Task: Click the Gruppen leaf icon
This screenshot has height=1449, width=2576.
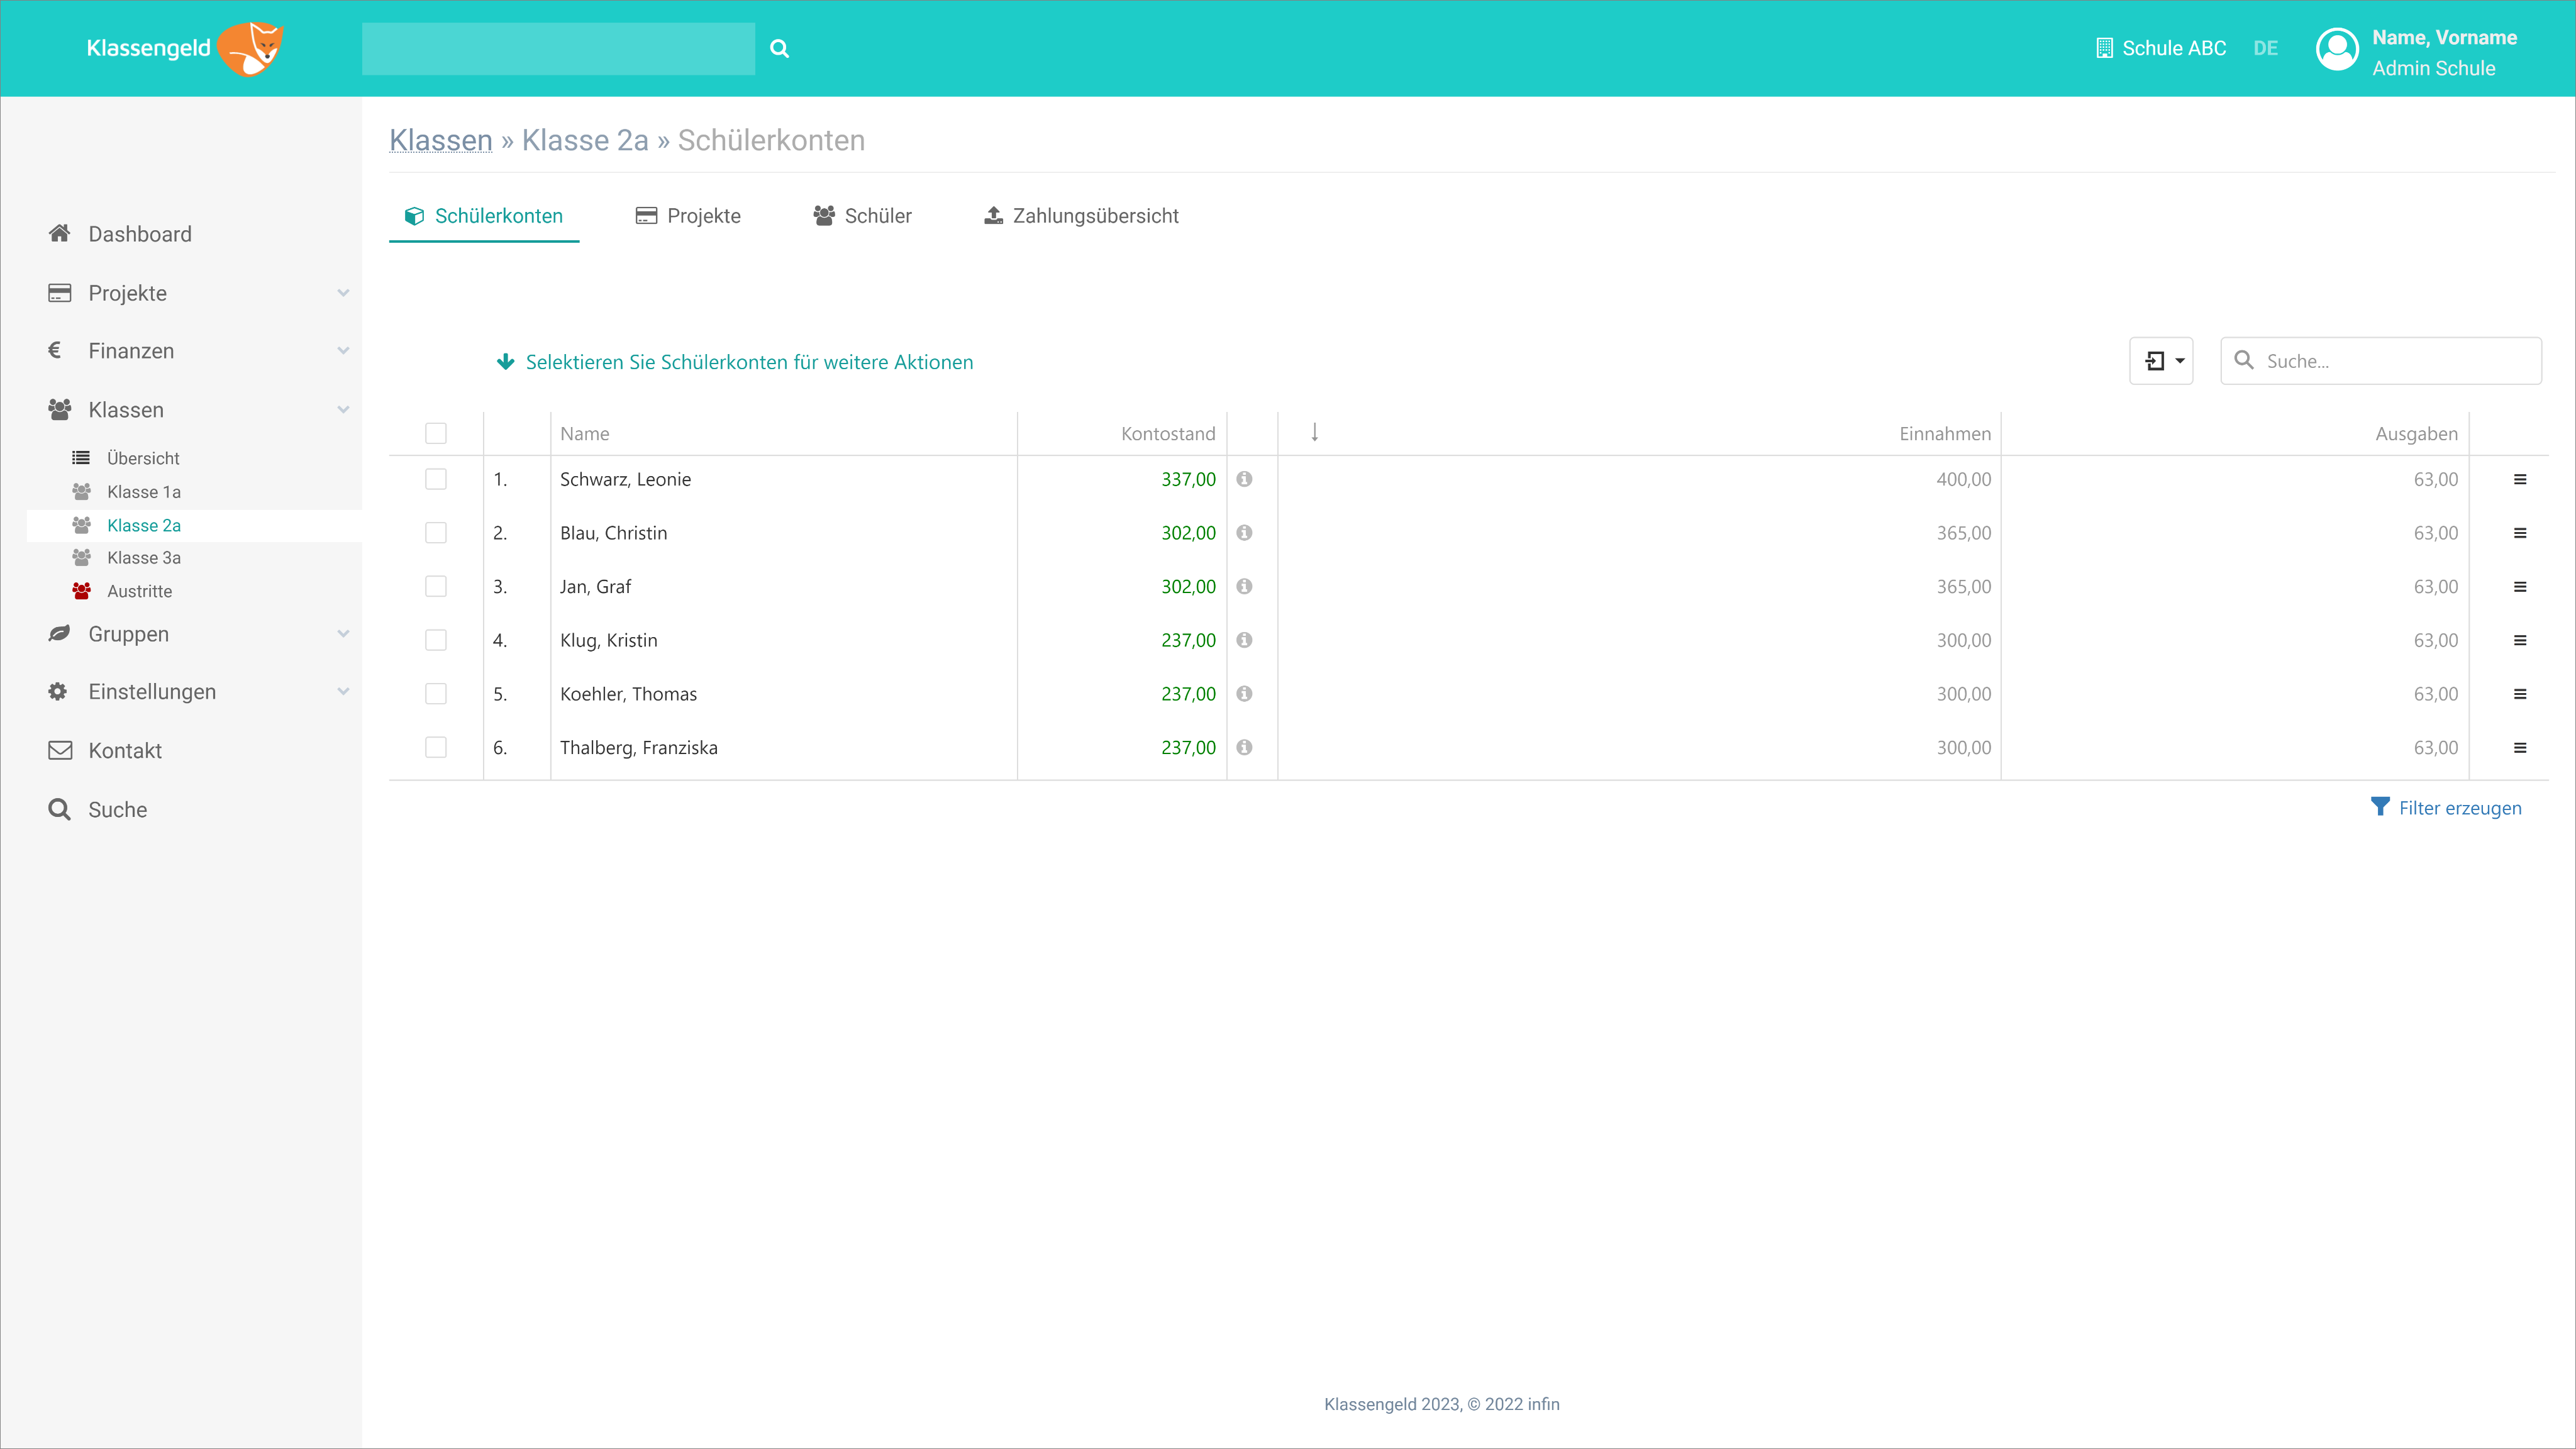Action: pos(59,633)
